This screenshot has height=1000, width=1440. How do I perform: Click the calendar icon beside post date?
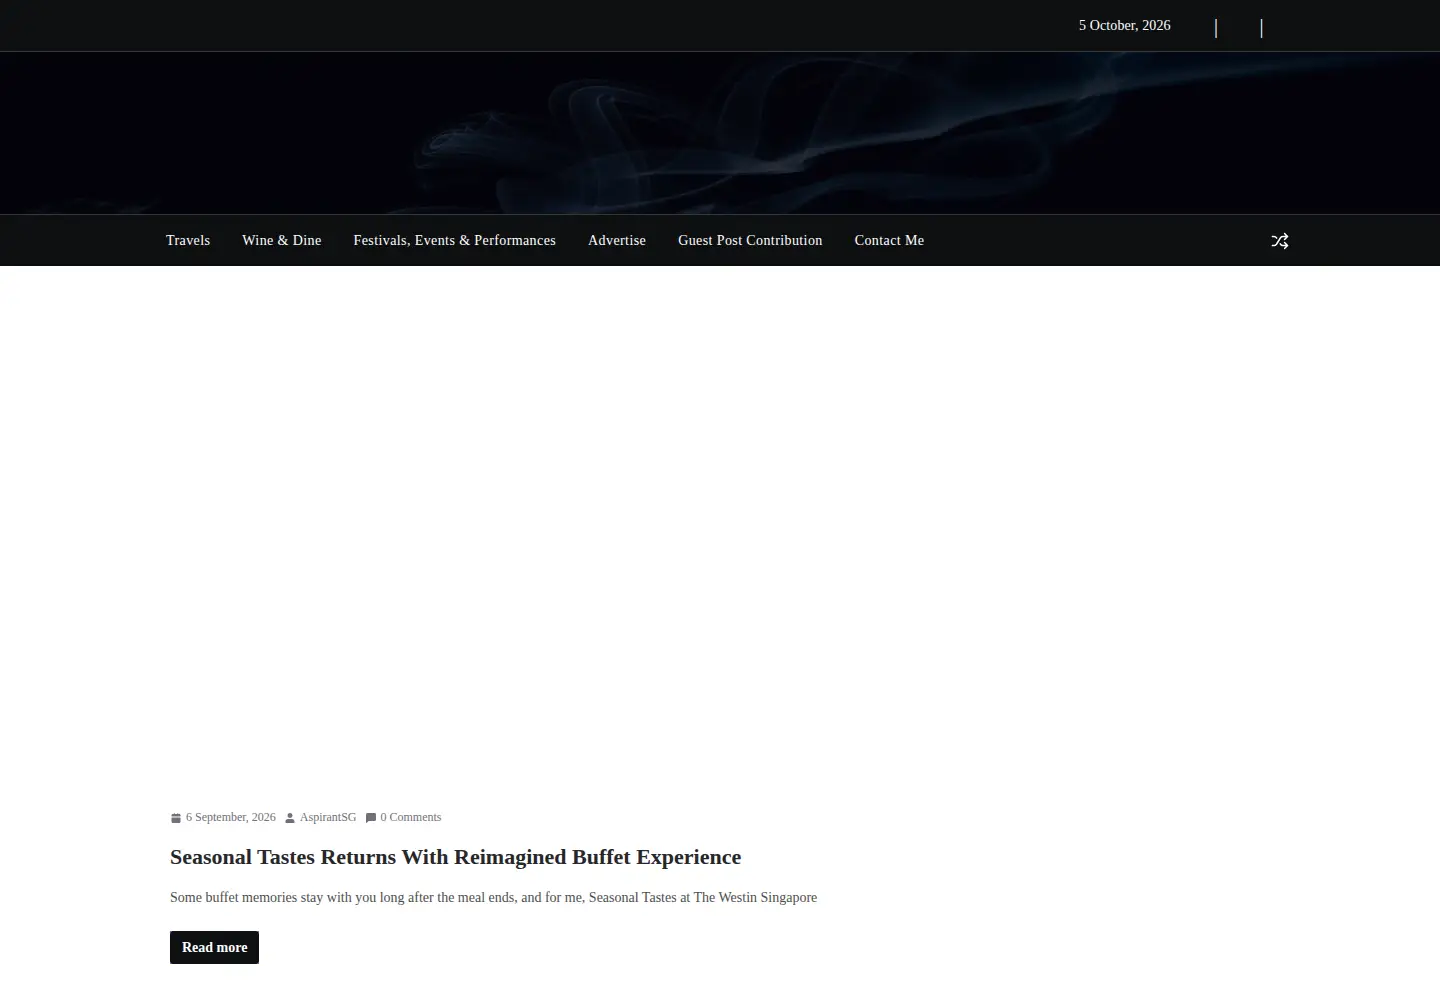[x=176, y=818]
